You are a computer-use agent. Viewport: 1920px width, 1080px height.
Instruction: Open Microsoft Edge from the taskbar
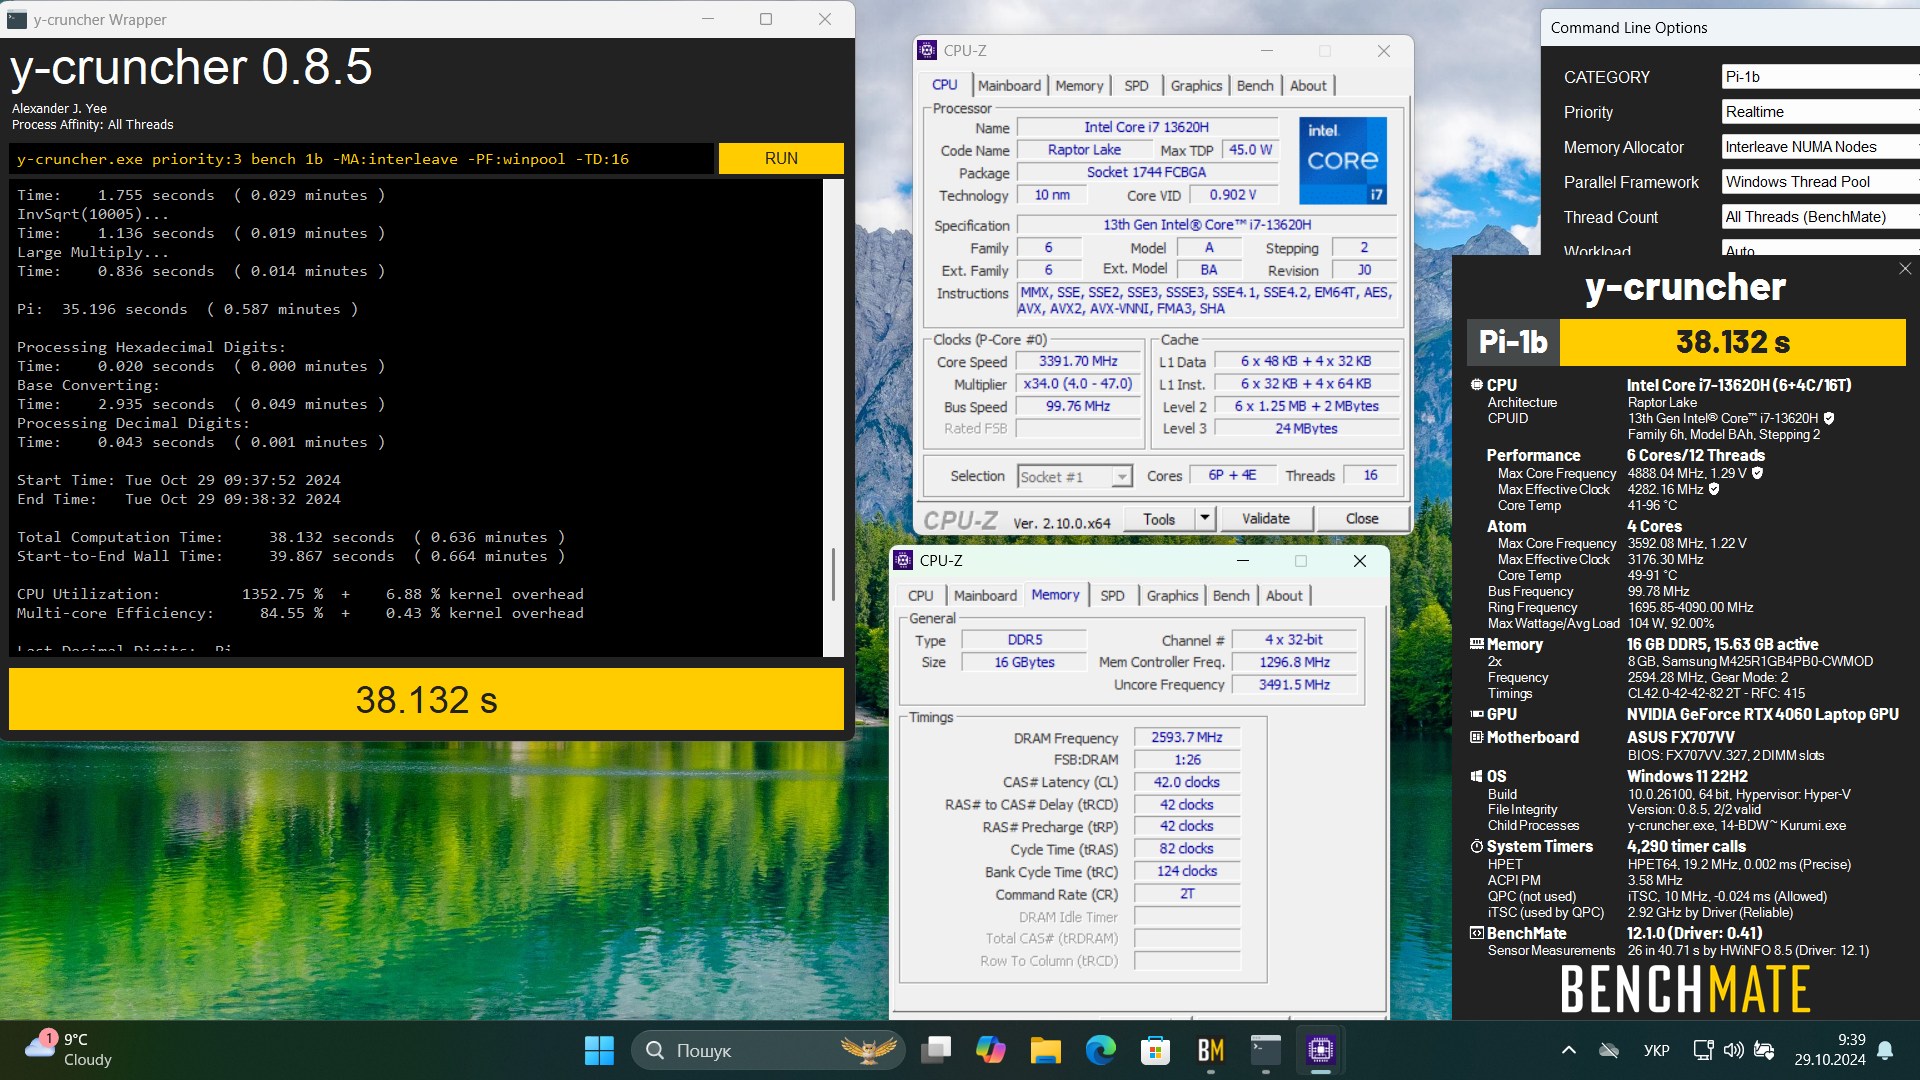[x=1101, y=1050]
